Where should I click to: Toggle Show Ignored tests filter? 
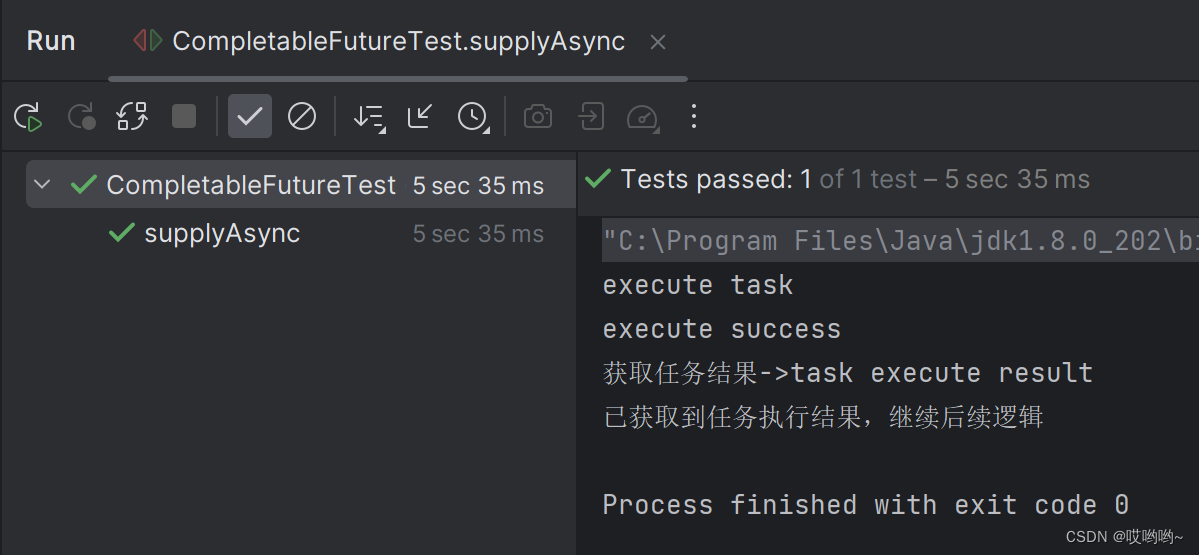[301, 117]
